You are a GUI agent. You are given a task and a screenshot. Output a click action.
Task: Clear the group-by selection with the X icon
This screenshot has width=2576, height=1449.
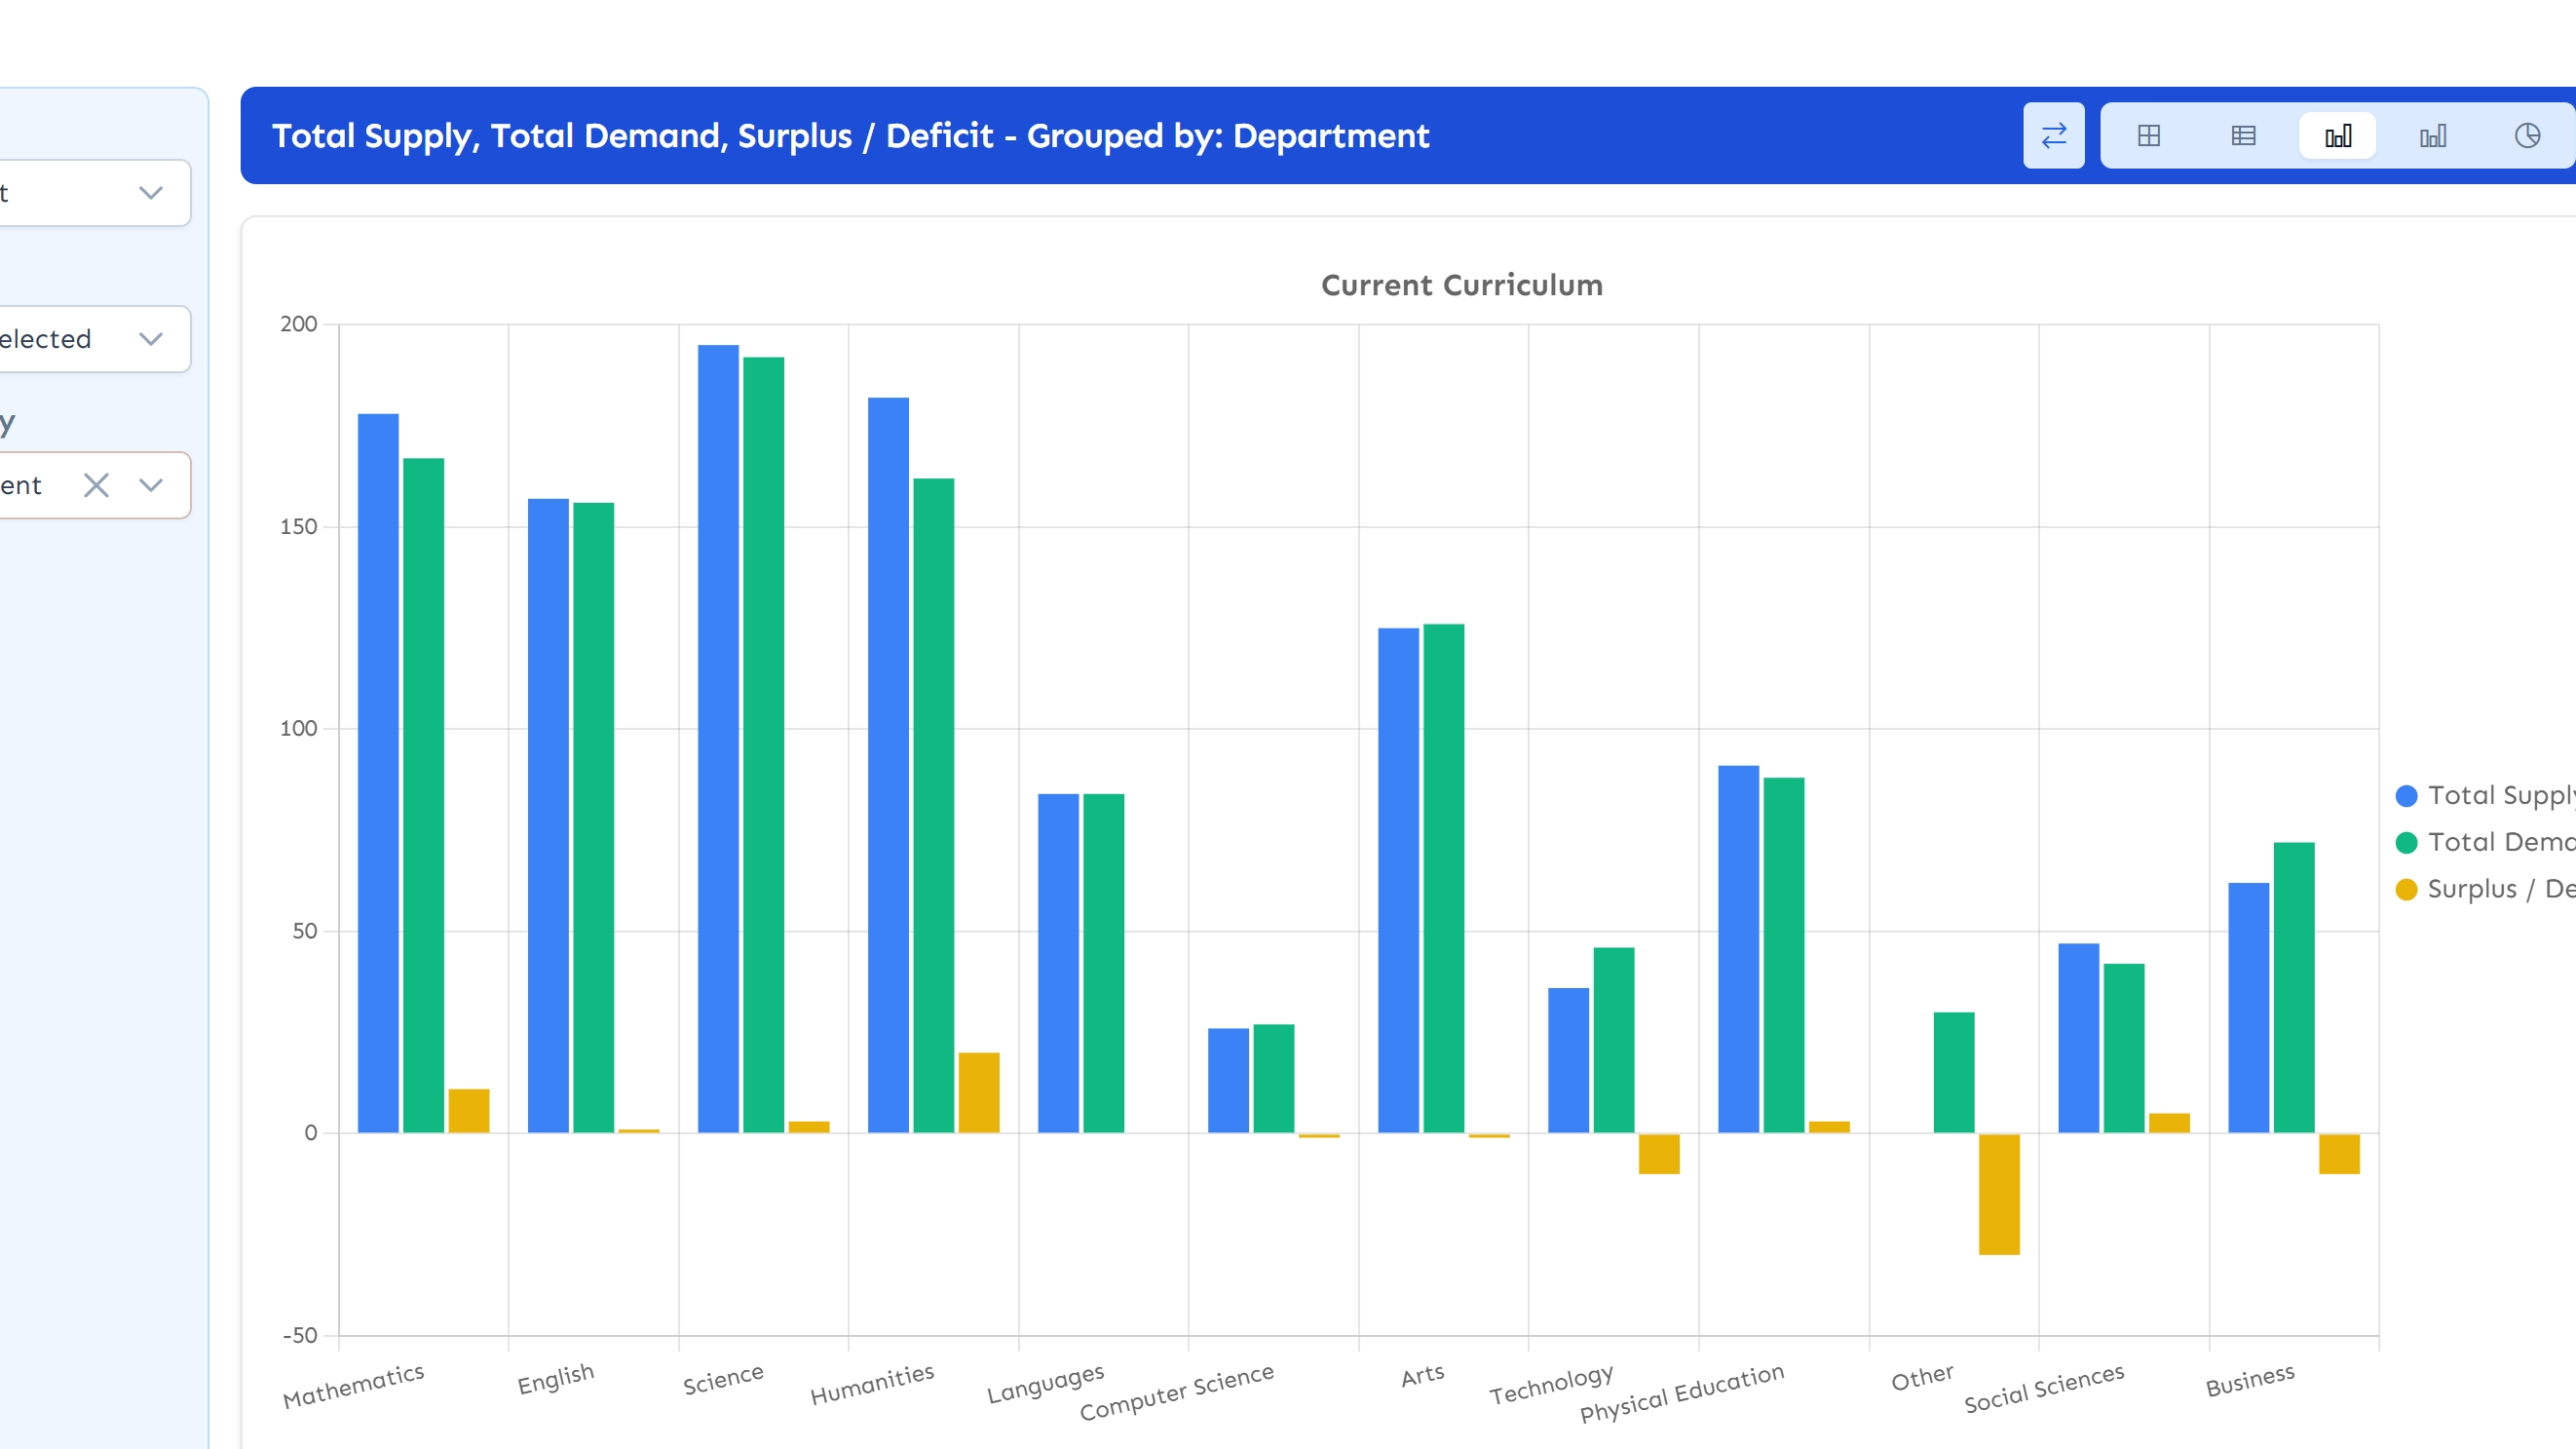click(x=96, y=485)
